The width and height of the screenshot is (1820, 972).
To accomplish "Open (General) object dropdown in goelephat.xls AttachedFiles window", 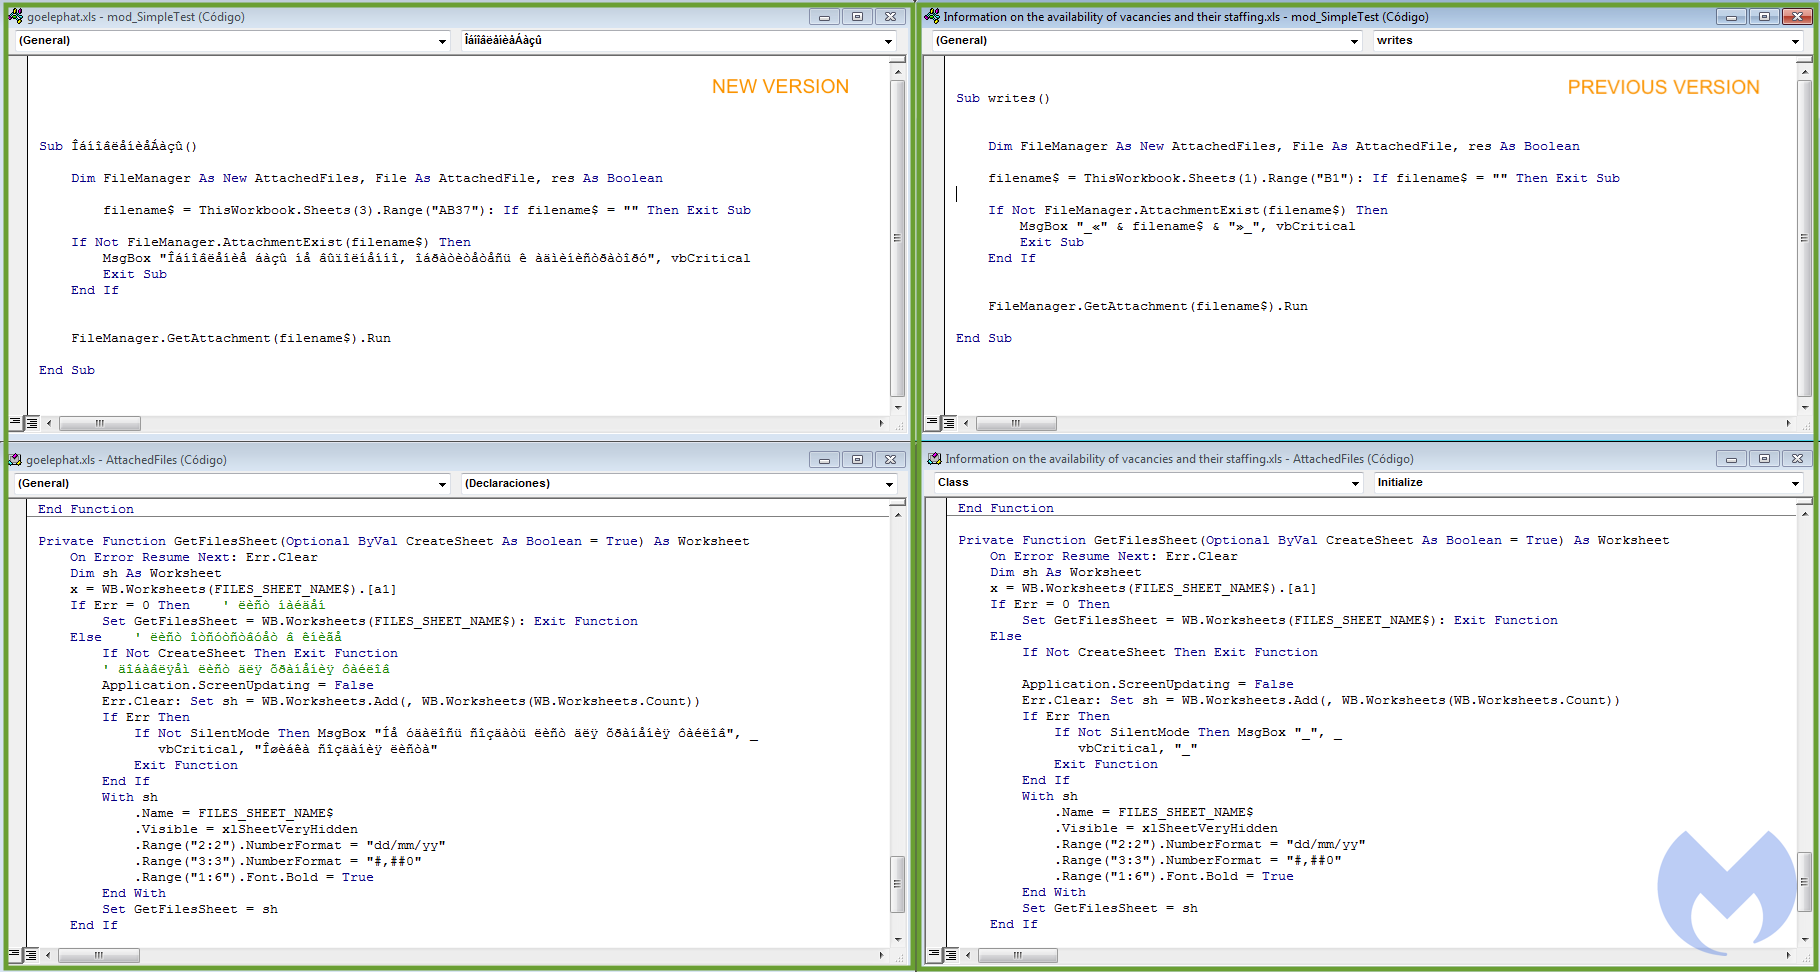I will 232,484.
